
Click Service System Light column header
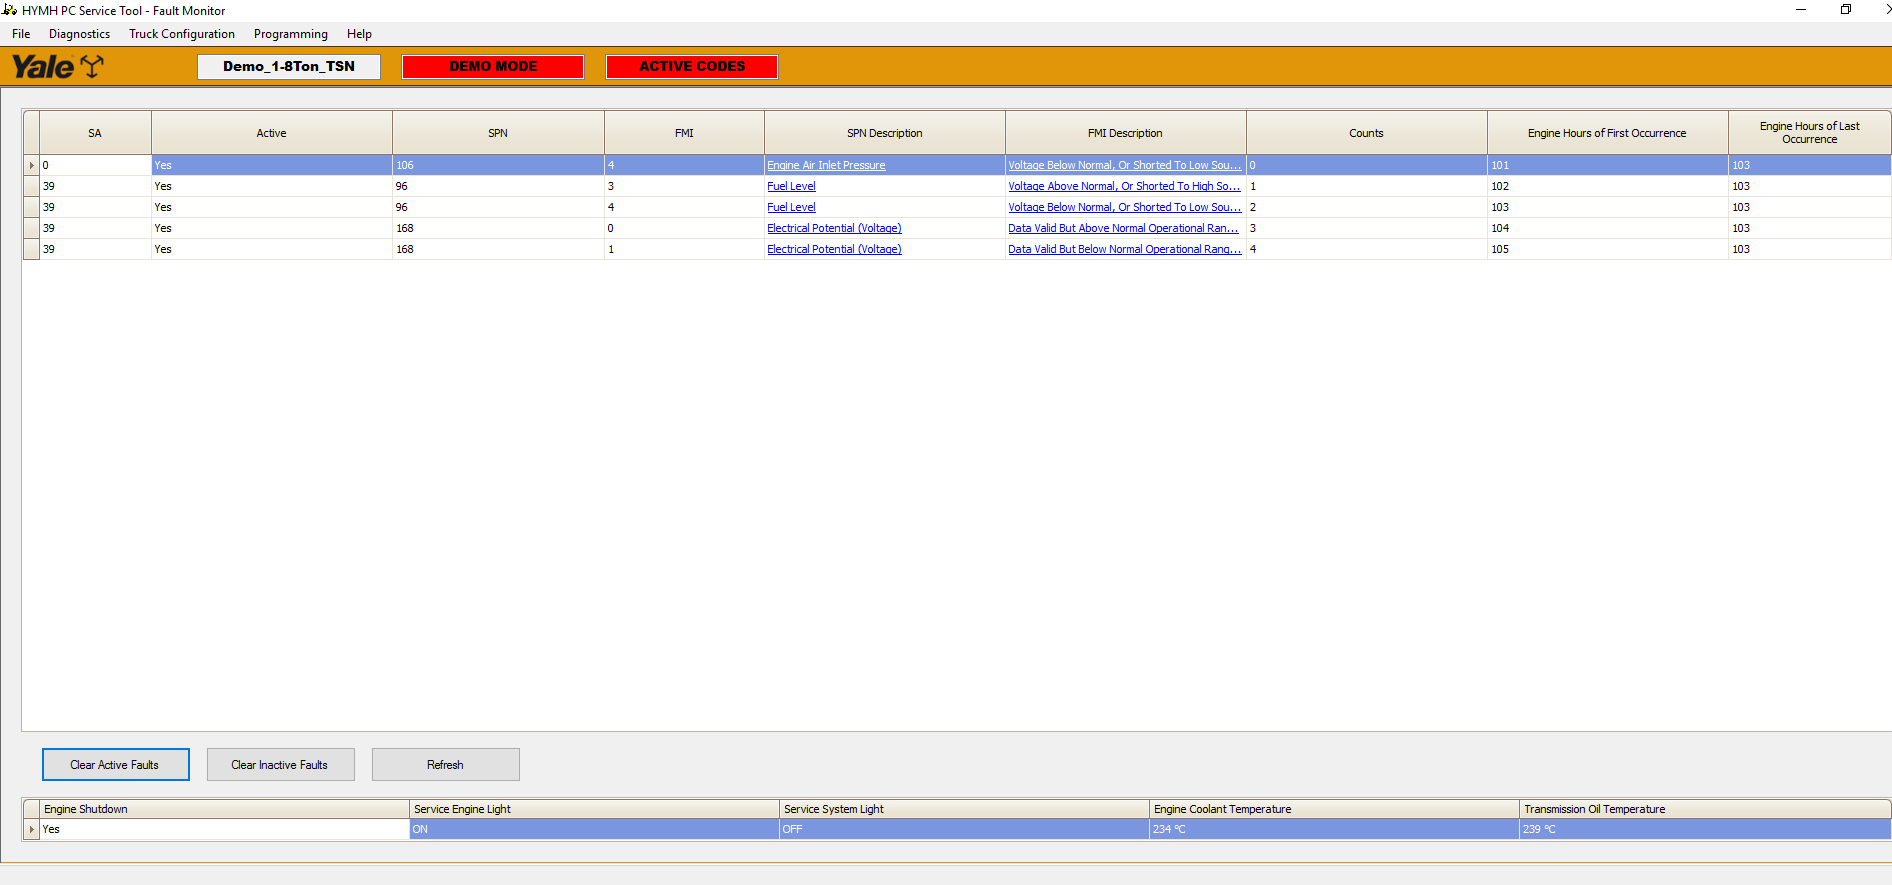point(964,809)
